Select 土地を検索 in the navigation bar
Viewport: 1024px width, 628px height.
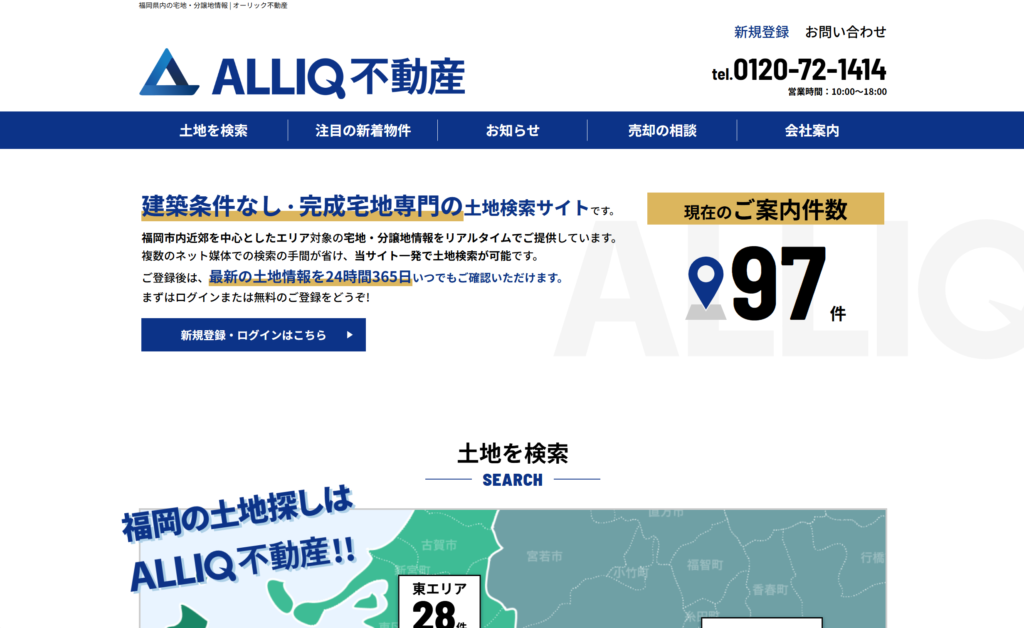click(x=213, y=130)
